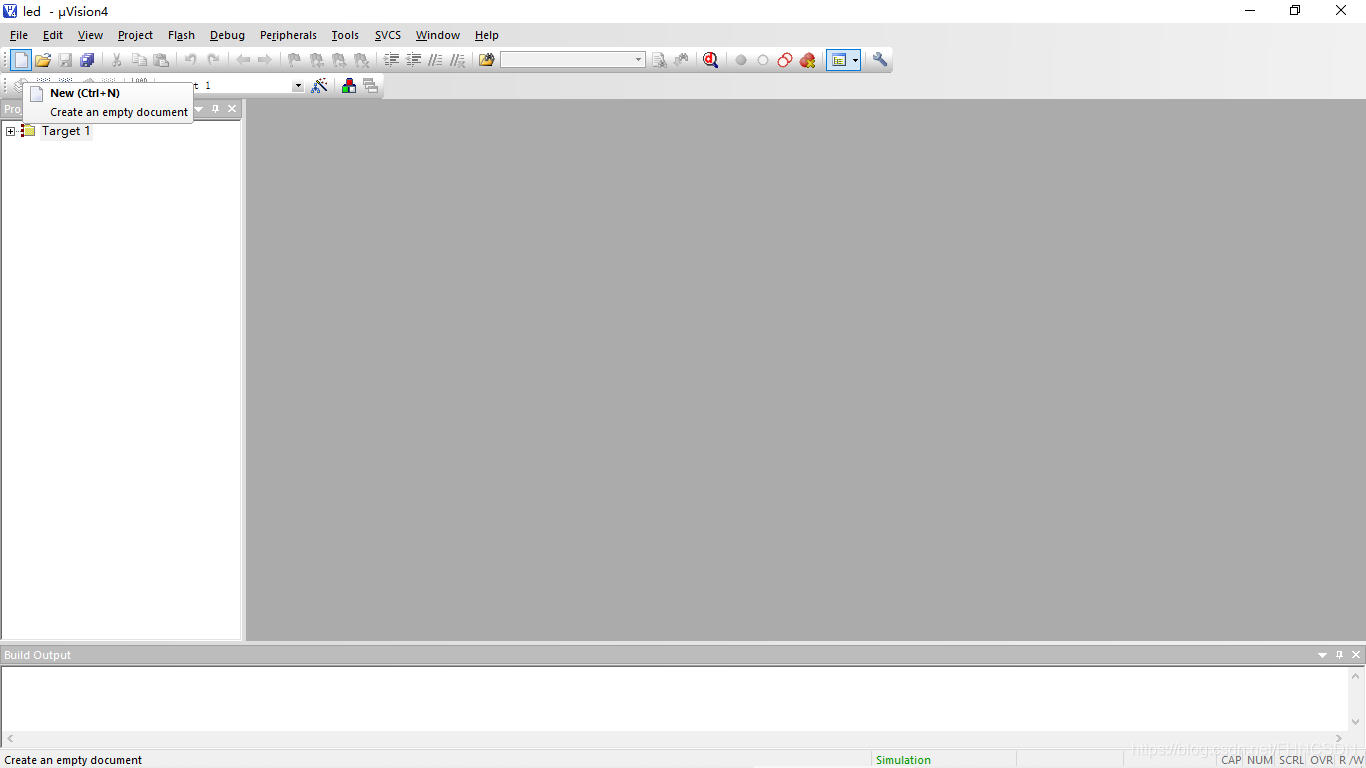The height and width of the screenshot is (768, 1366).
Task: Close the Project panel
Action: tap(232, 108)
